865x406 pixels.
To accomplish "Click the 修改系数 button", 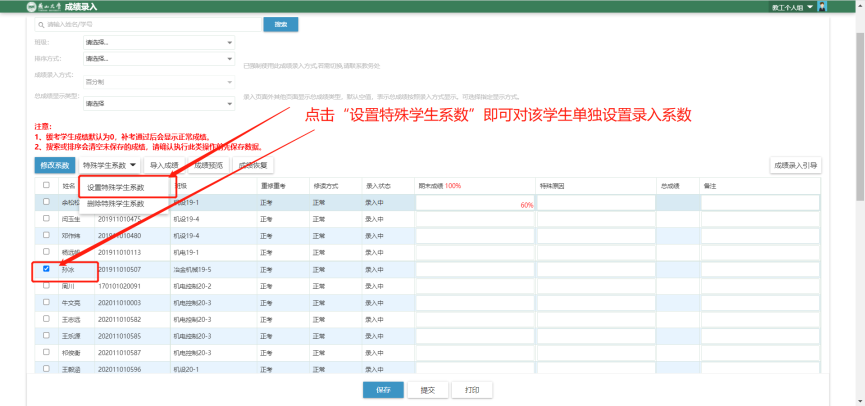I will pos(54,165).
